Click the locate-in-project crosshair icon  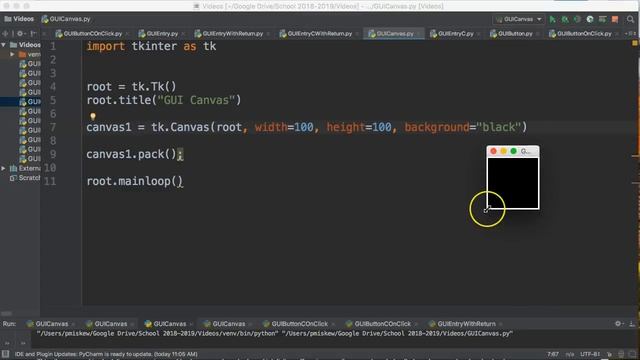[x=5, y=33]
